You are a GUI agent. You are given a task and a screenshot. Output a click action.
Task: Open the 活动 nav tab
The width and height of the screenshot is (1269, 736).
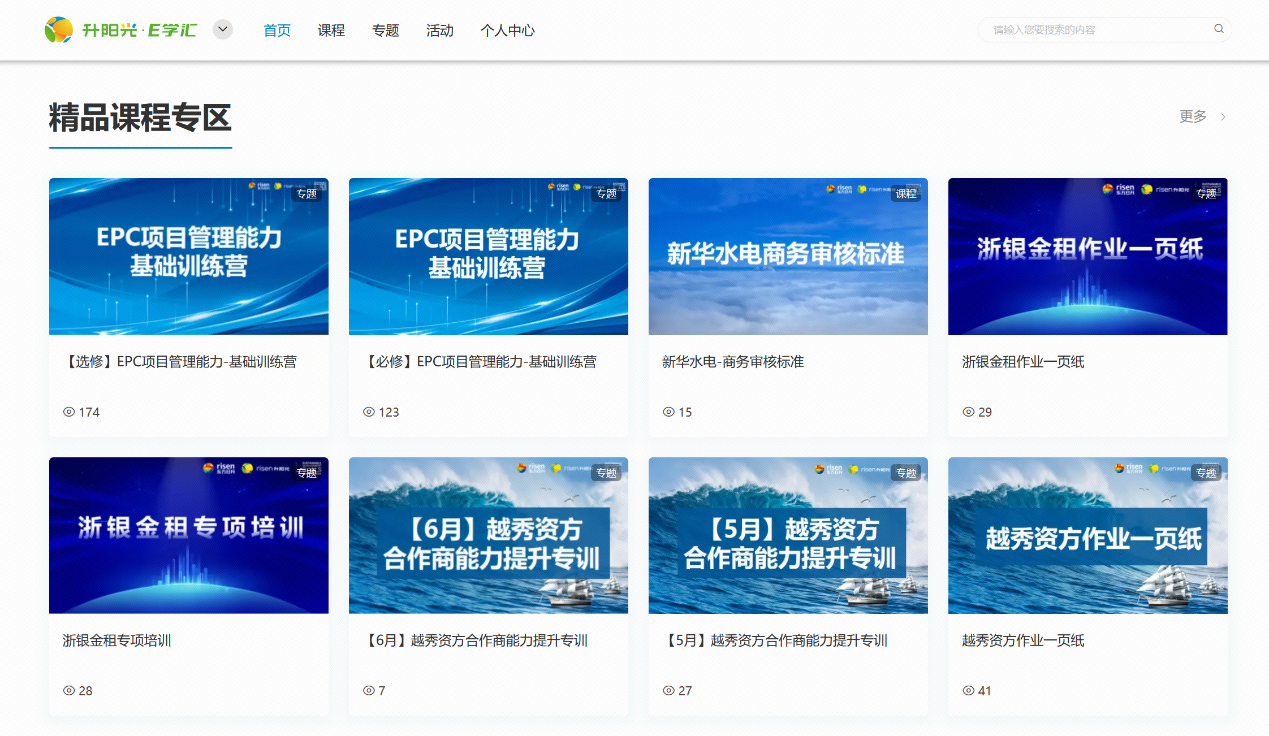(x=440, y=30)
